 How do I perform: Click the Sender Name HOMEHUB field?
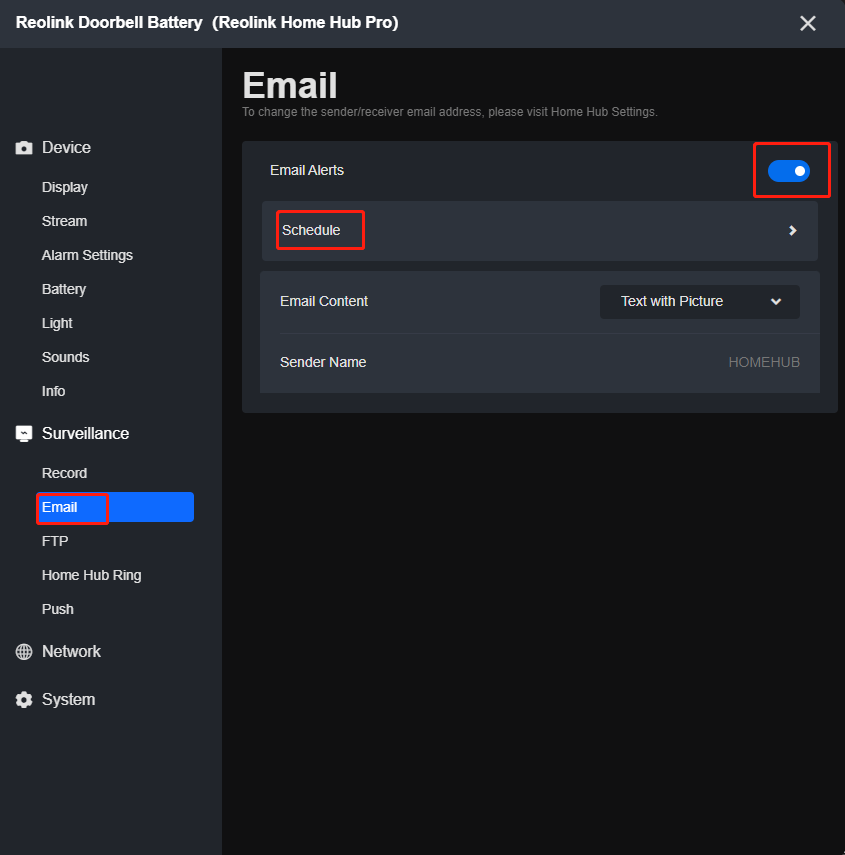click(764, 362)
